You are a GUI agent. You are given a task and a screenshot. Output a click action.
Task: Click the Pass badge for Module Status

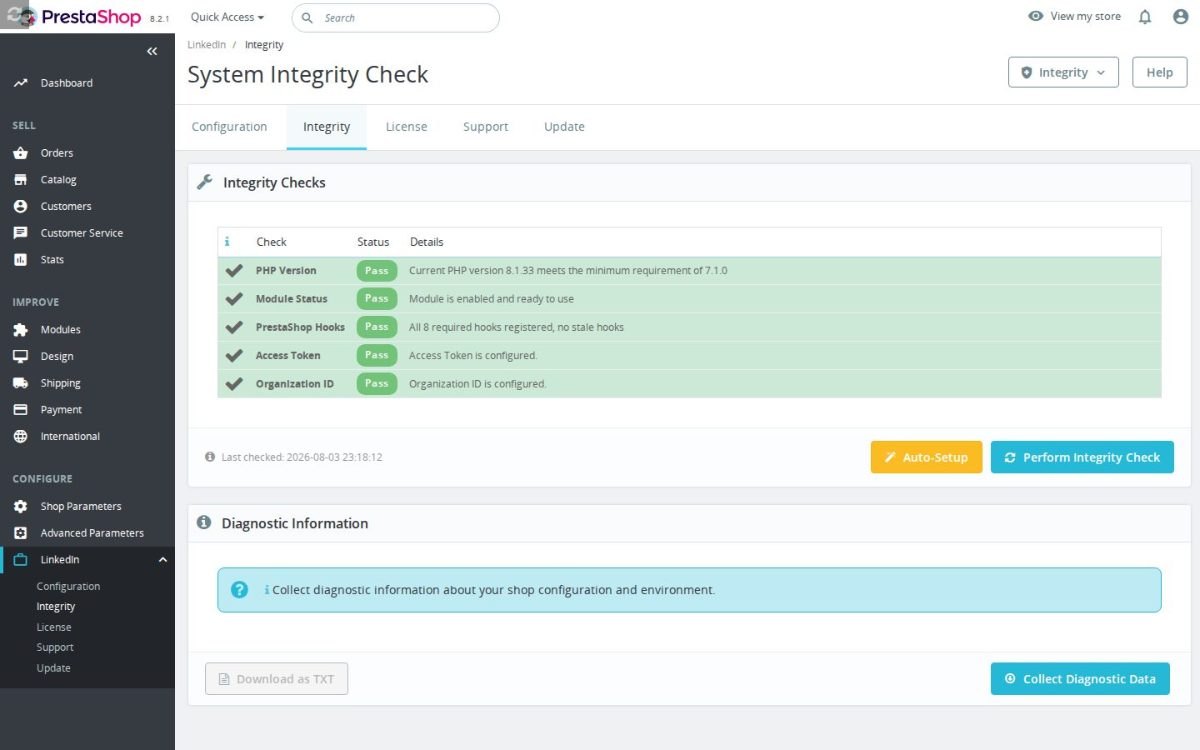coord(377,299)
